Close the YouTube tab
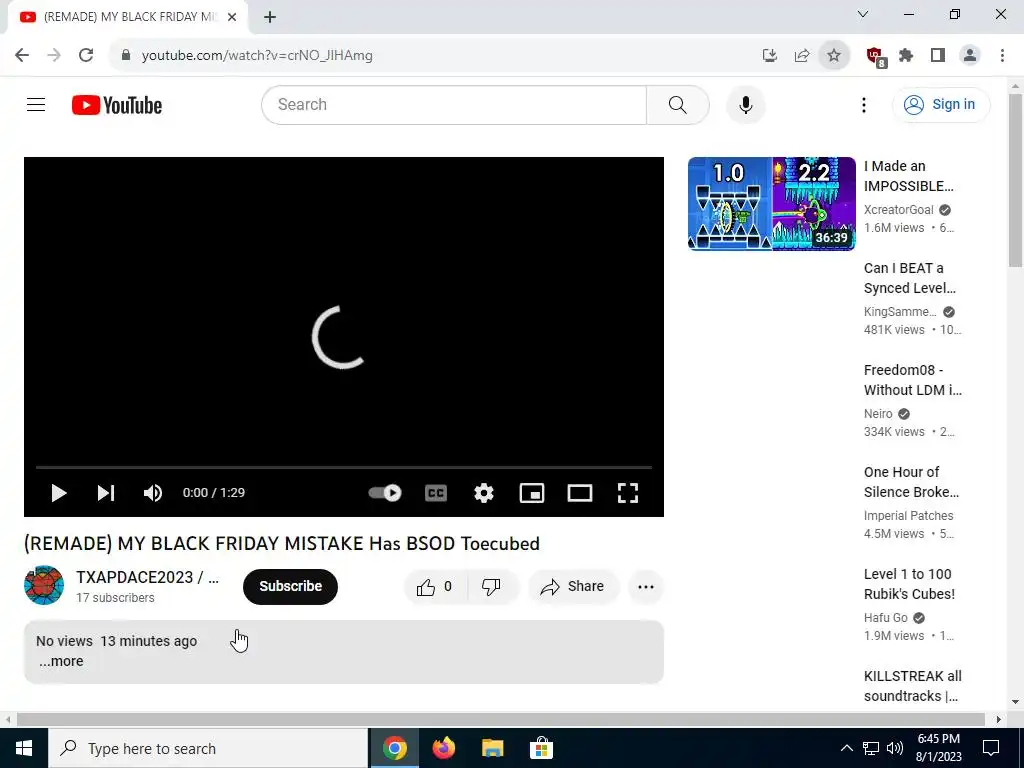Image resolution: width=1024 pixels, height=768 pixels. 232,17
